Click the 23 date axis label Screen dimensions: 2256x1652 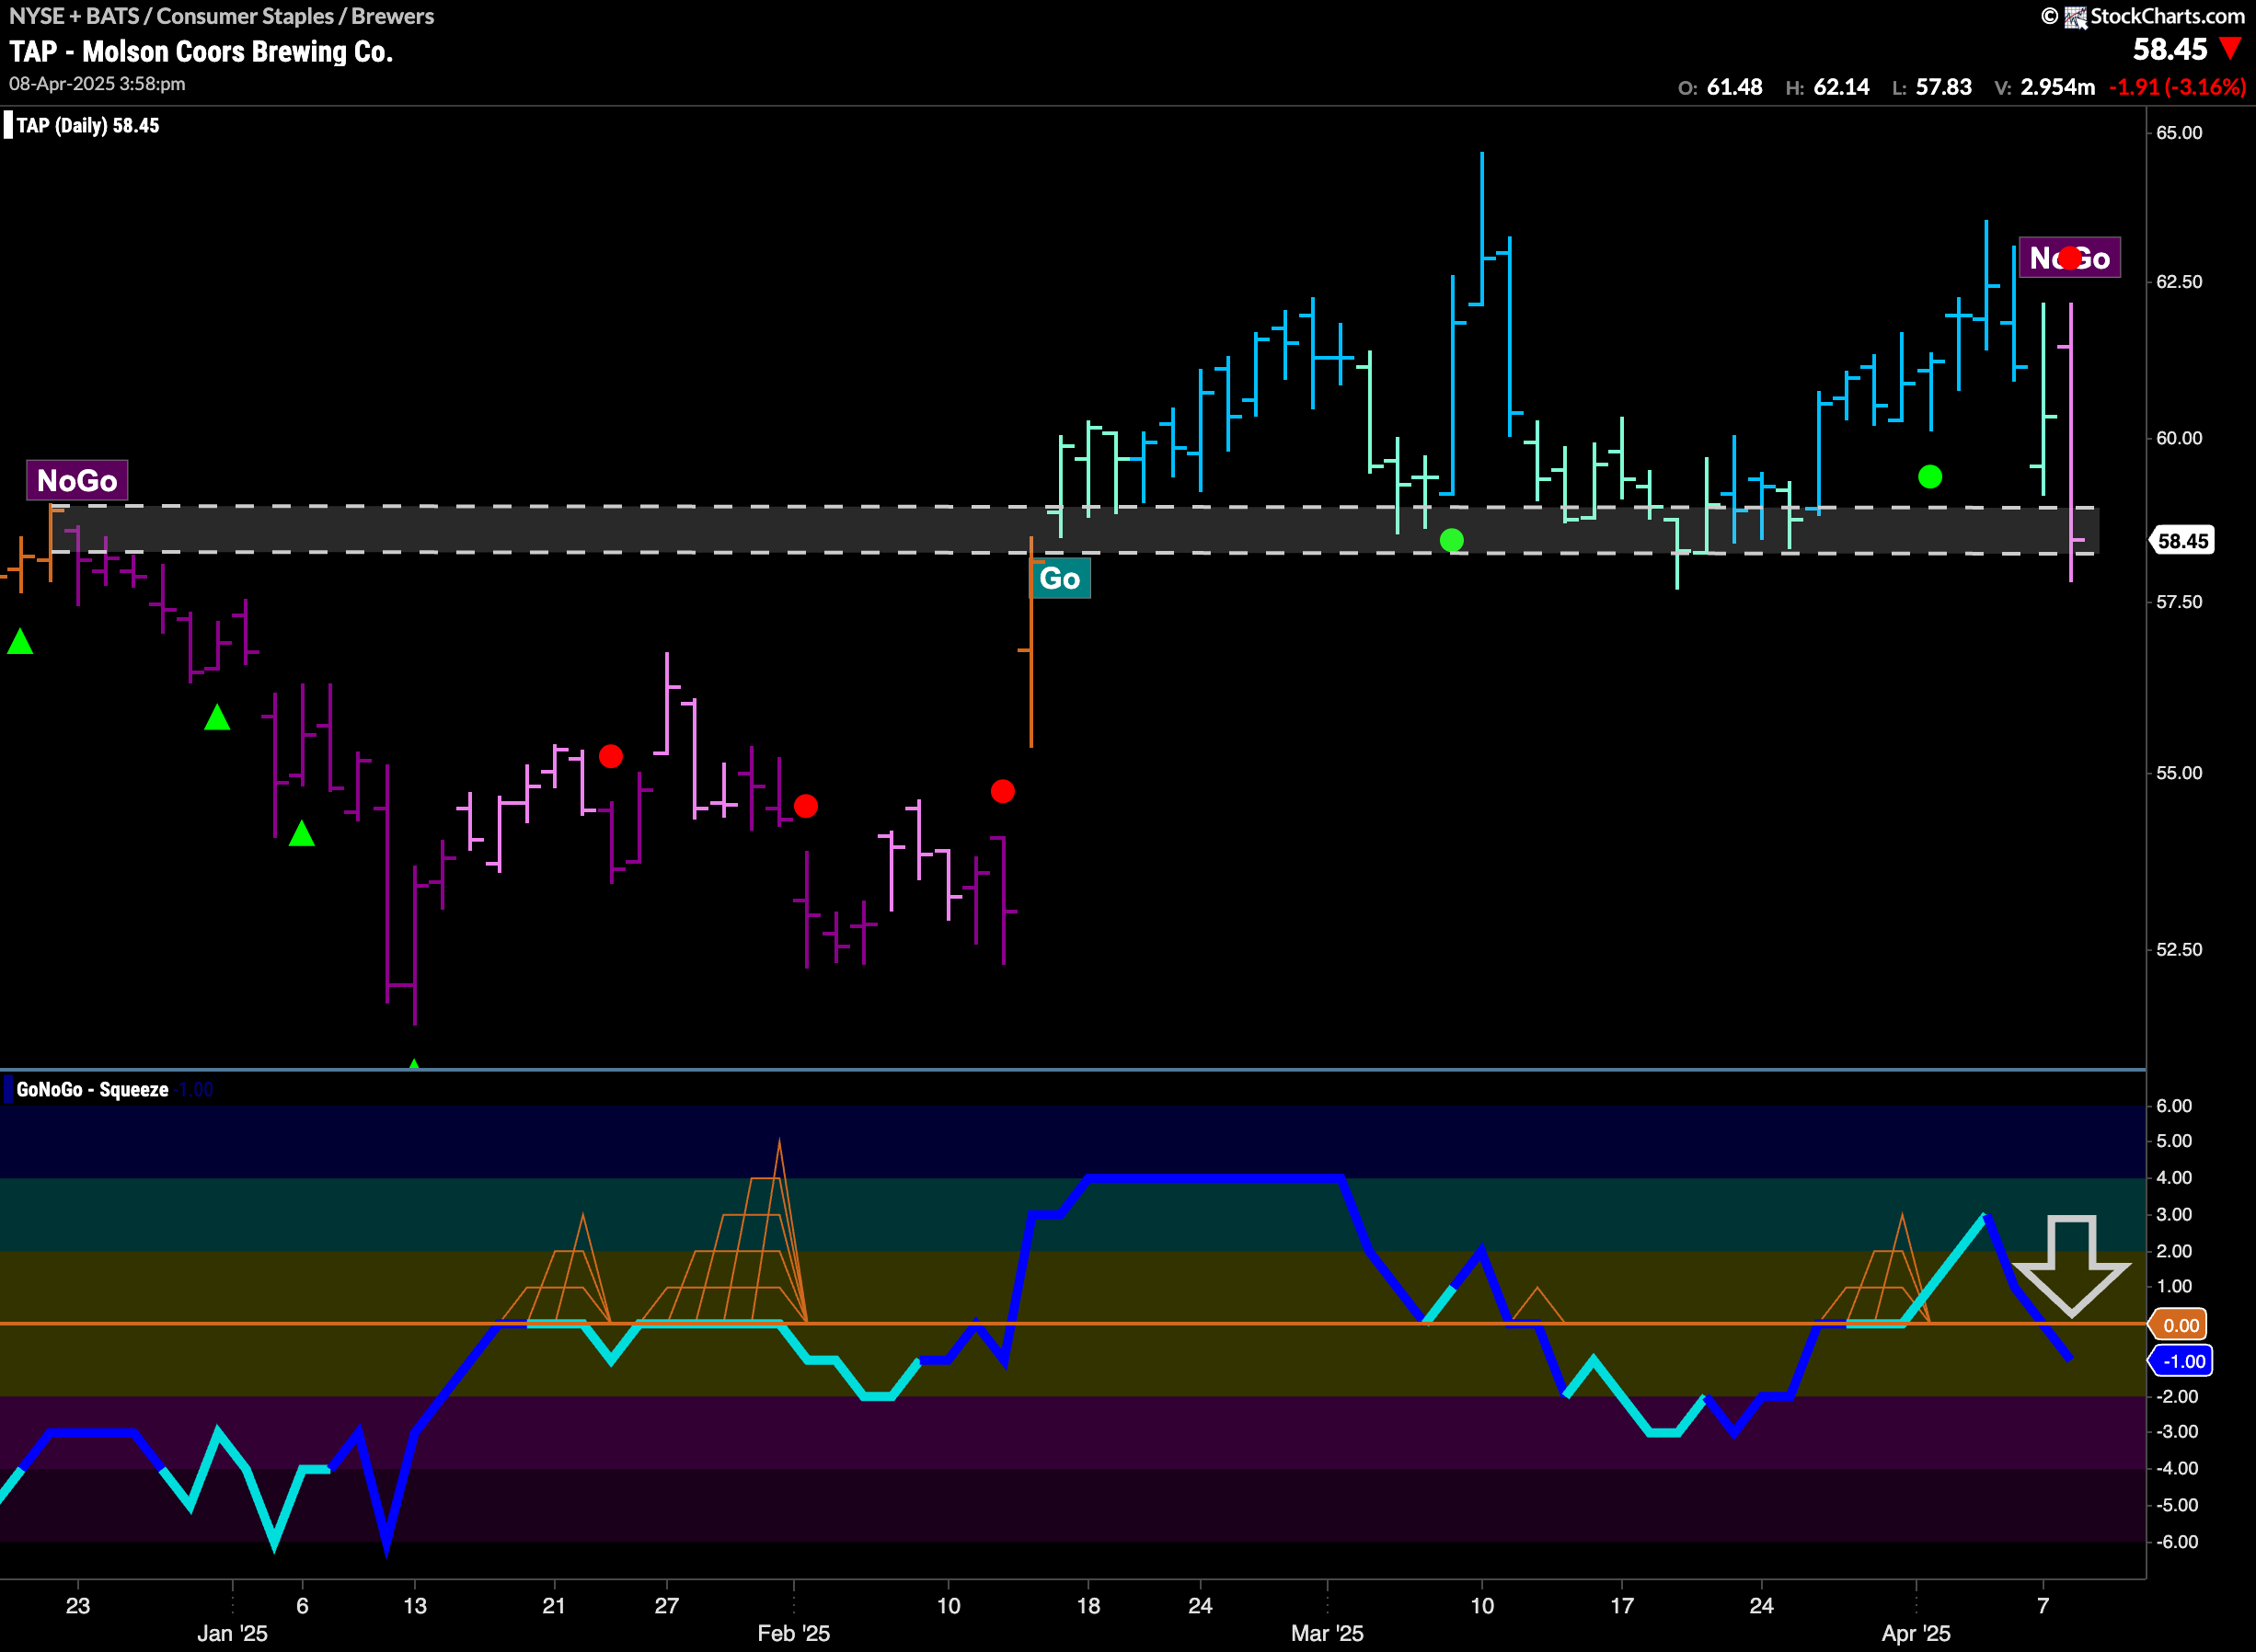78,1606
